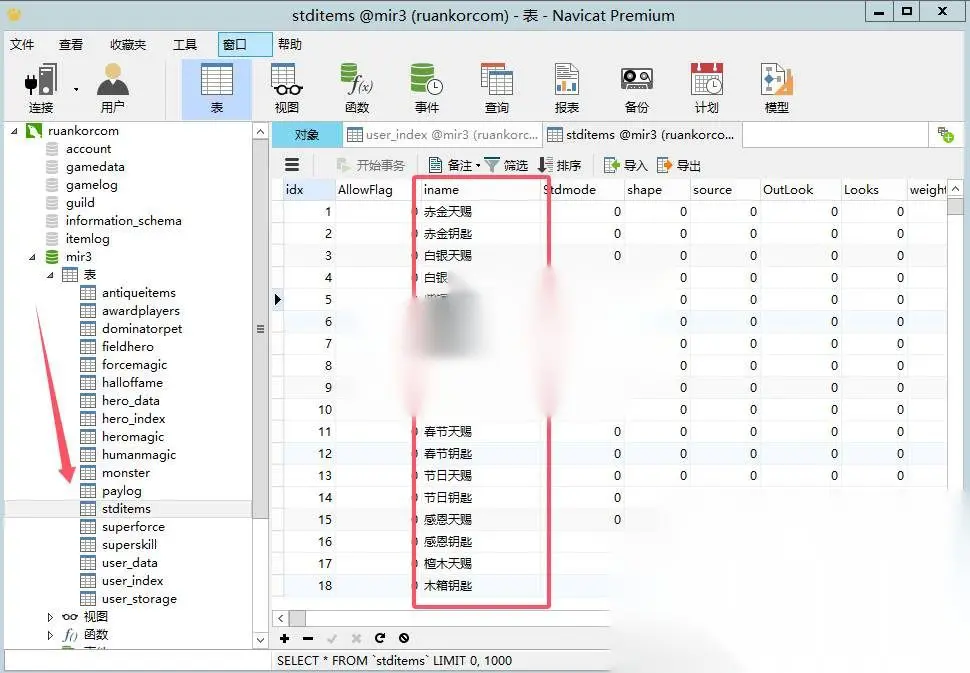Click the idx cell for row 18
The height and width of the screenshot is (673, 970).
tap(308, 585)
